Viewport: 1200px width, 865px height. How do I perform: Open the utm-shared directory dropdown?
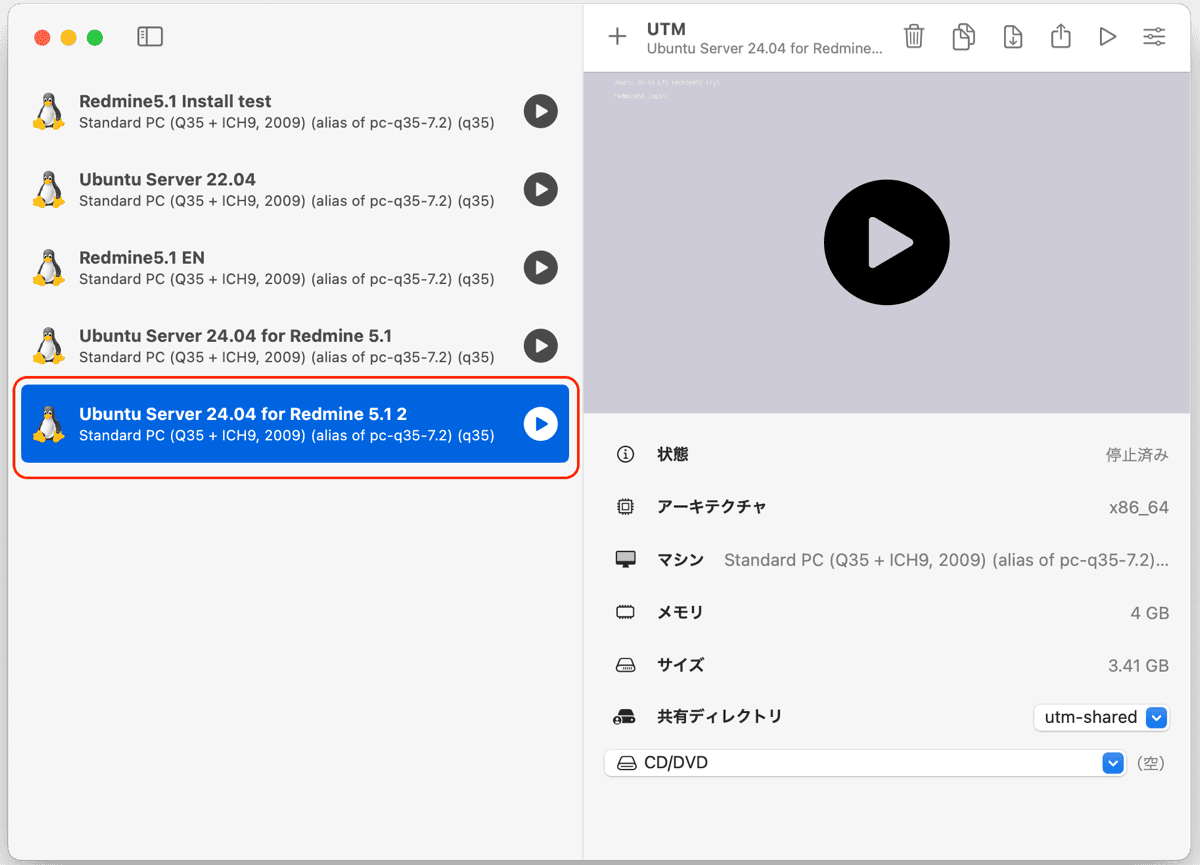point(1100,717)
